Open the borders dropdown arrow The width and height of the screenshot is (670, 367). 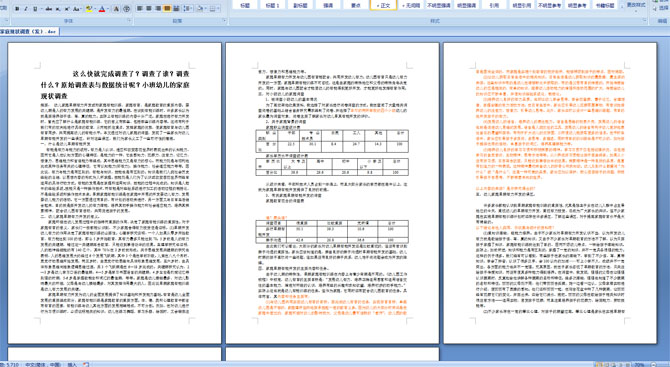(219, 9)
